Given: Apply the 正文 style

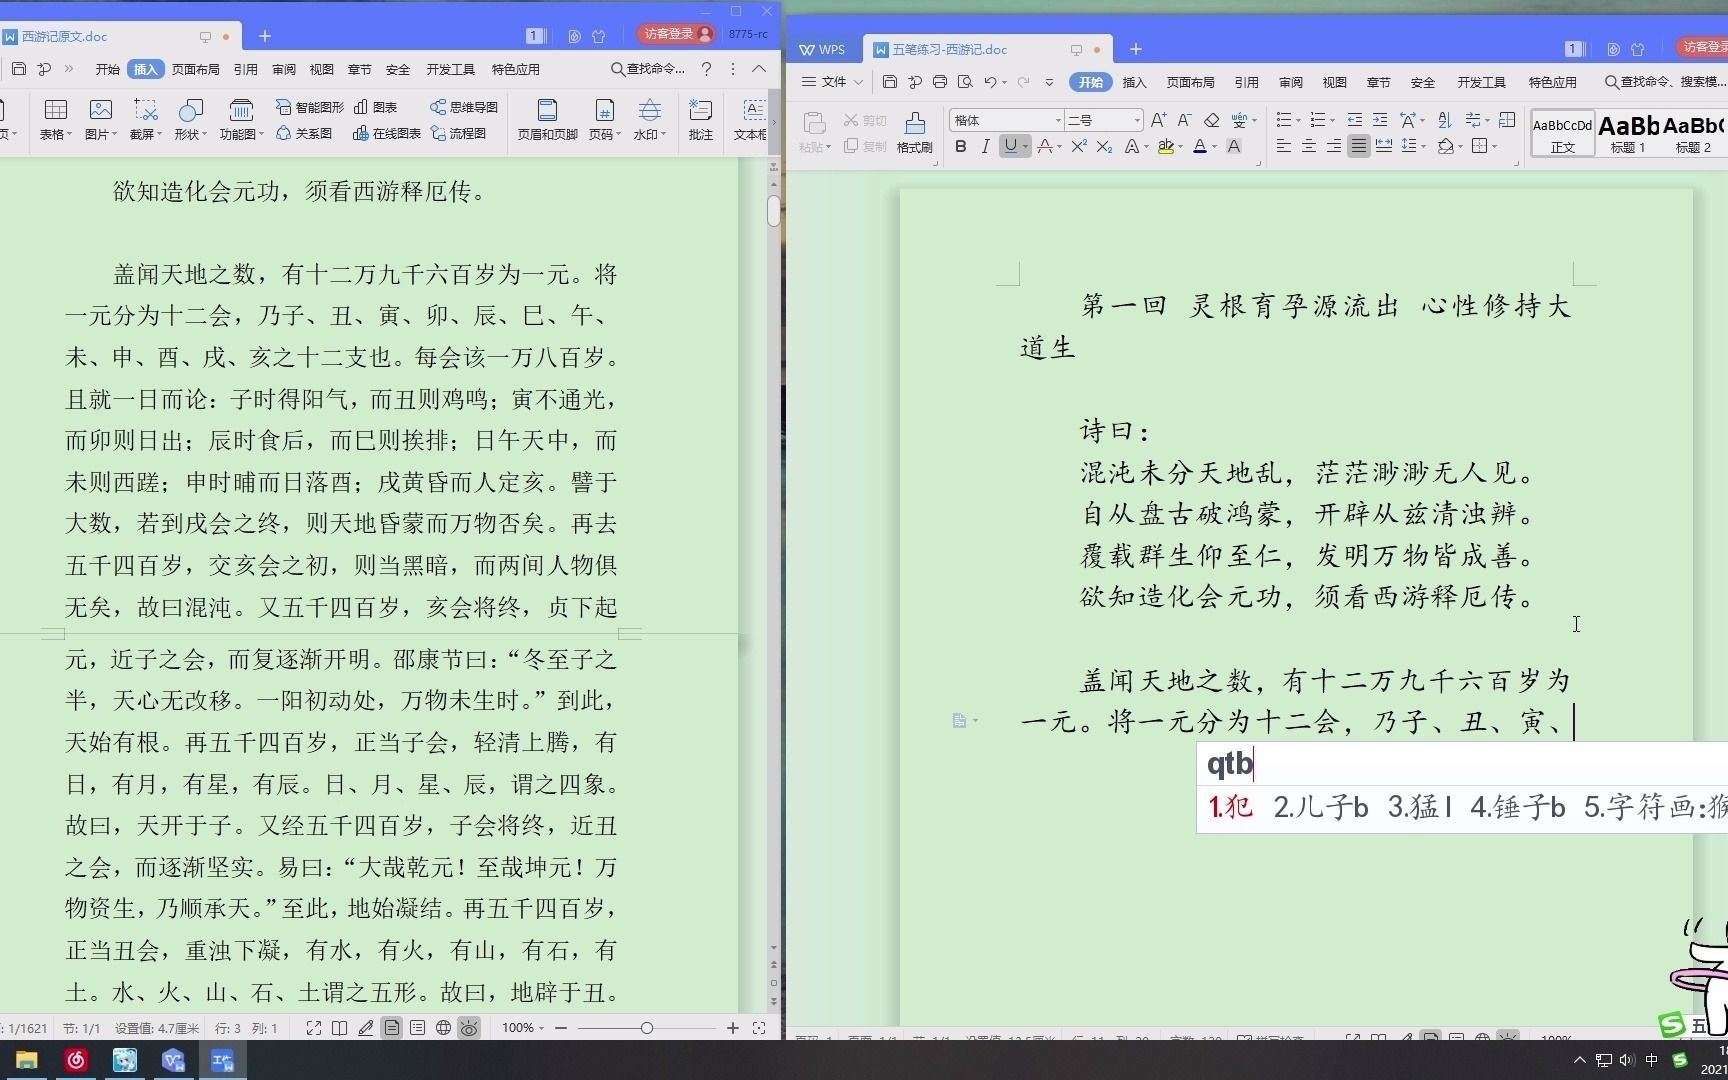Looking at the screenshot, I should tap(1563, 134).
